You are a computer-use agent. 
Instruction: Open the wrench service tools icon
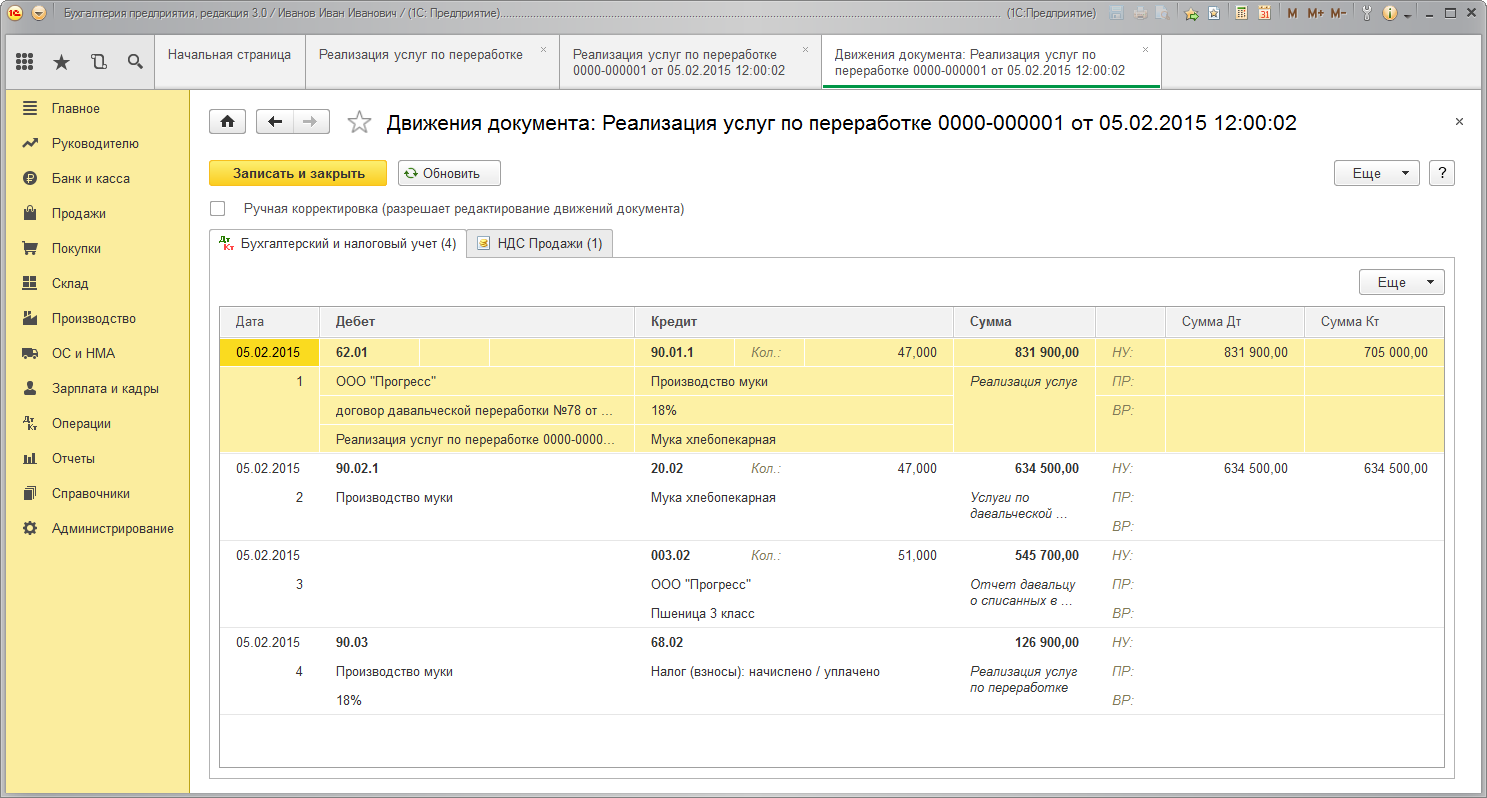point(1367,13)
